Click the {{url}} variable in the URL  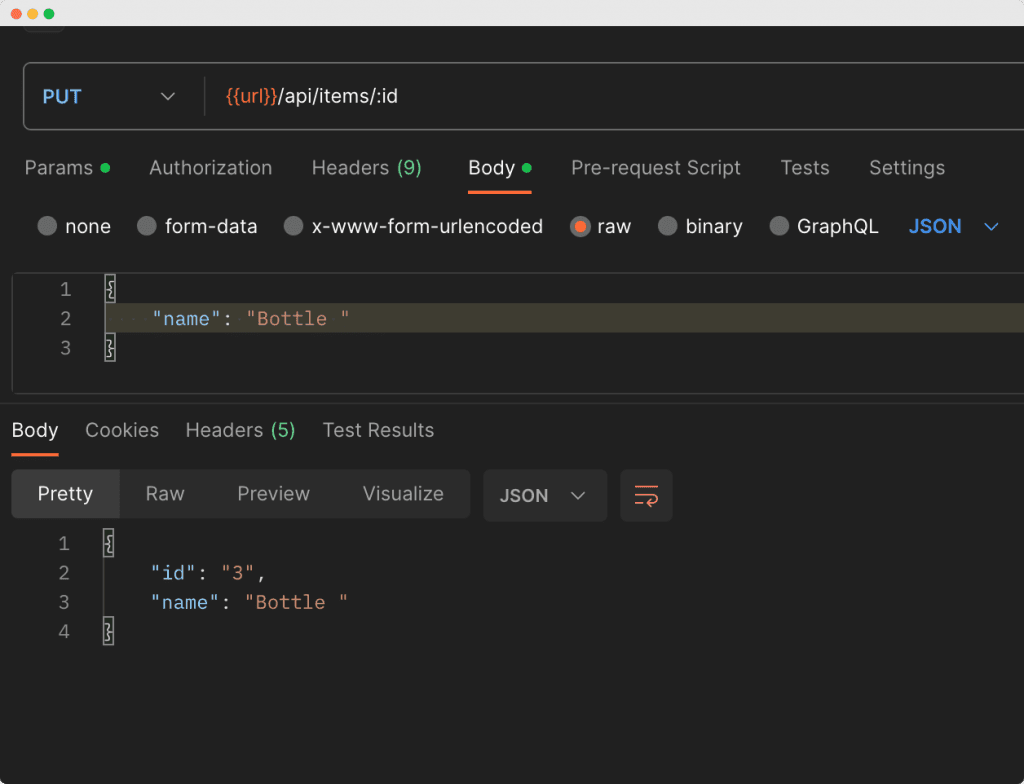coord(251,96)
